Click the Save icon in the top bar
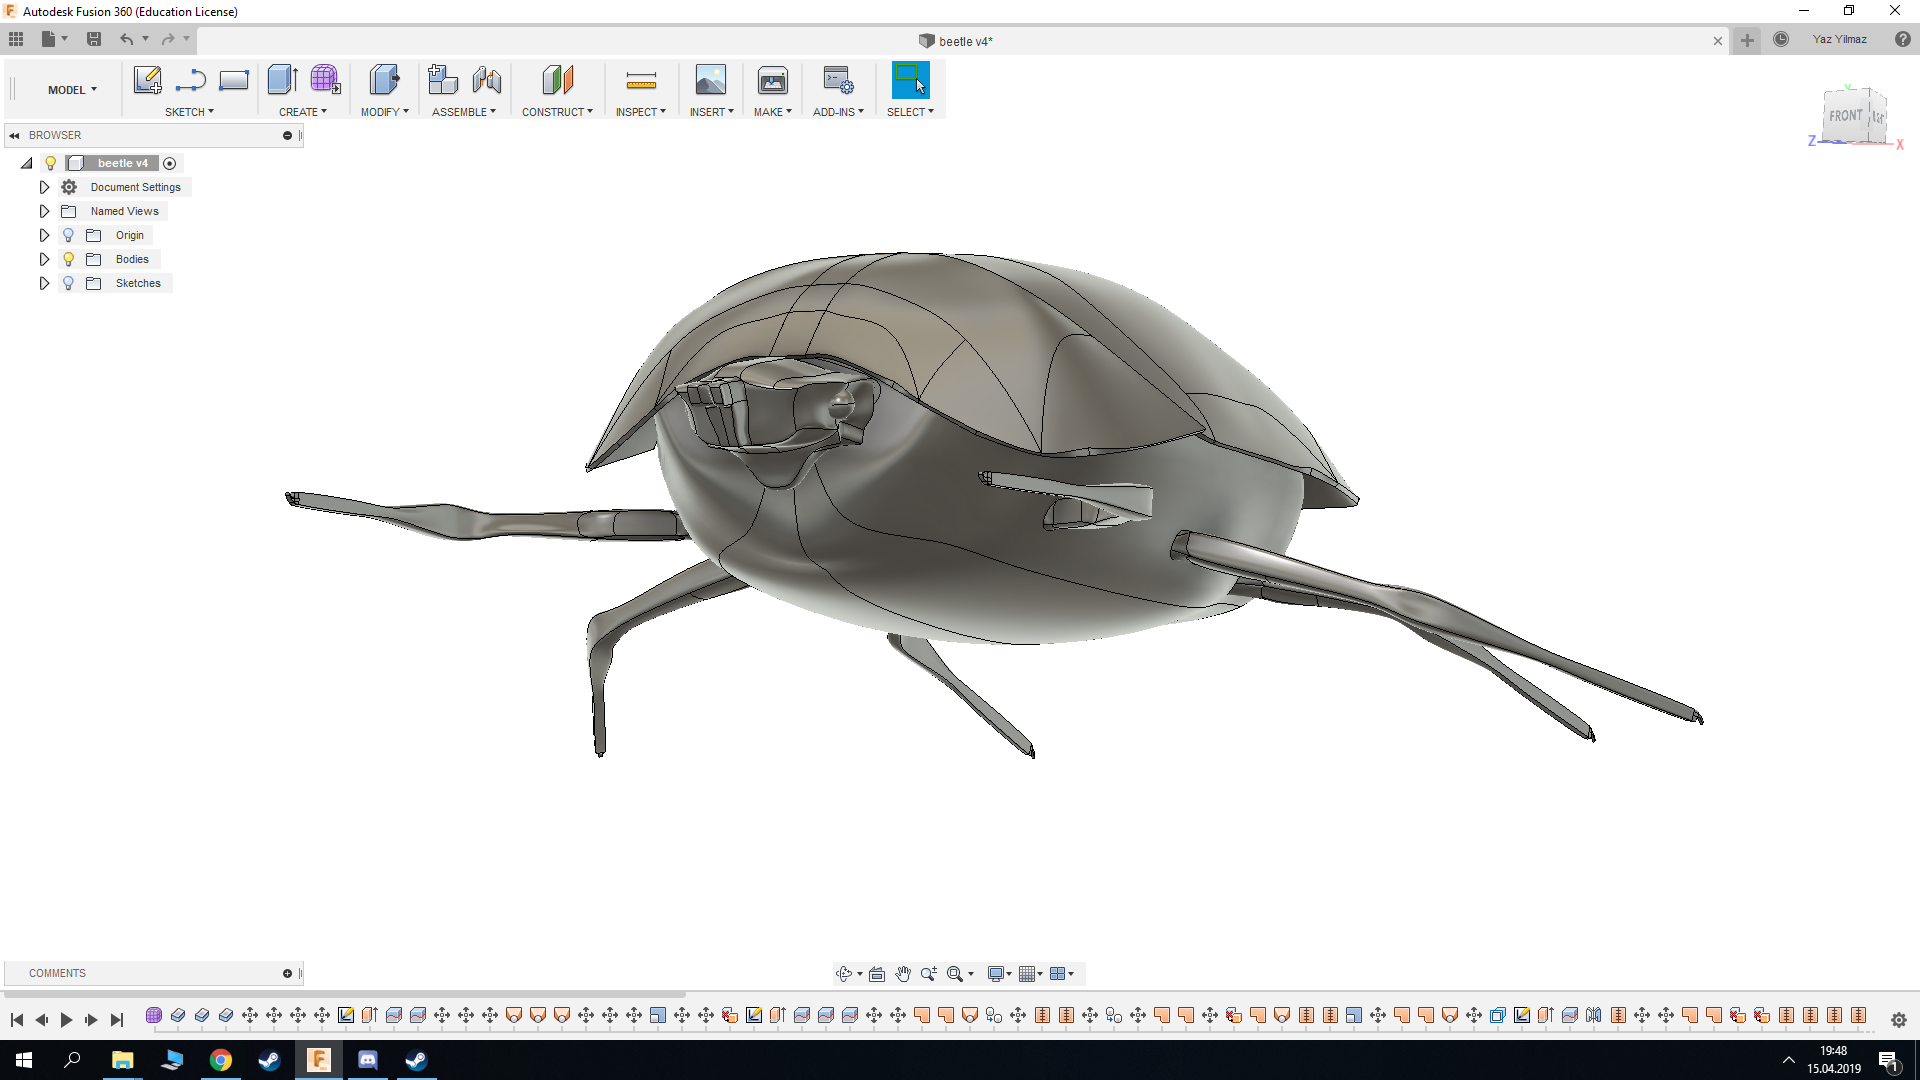The width and height of the screenshot is (1920, 1080). [x=94, y=39]
